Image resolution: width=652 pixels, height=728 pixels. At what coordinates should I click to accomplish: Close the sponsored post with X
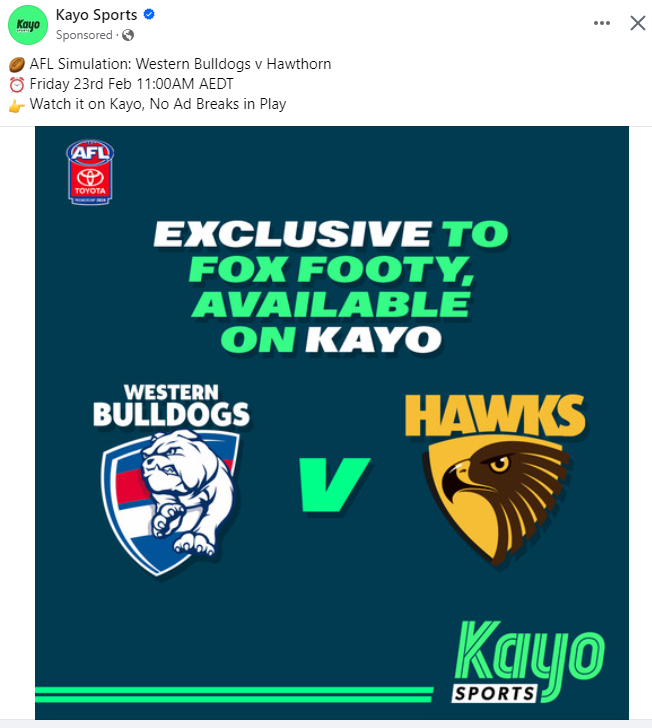638,23
